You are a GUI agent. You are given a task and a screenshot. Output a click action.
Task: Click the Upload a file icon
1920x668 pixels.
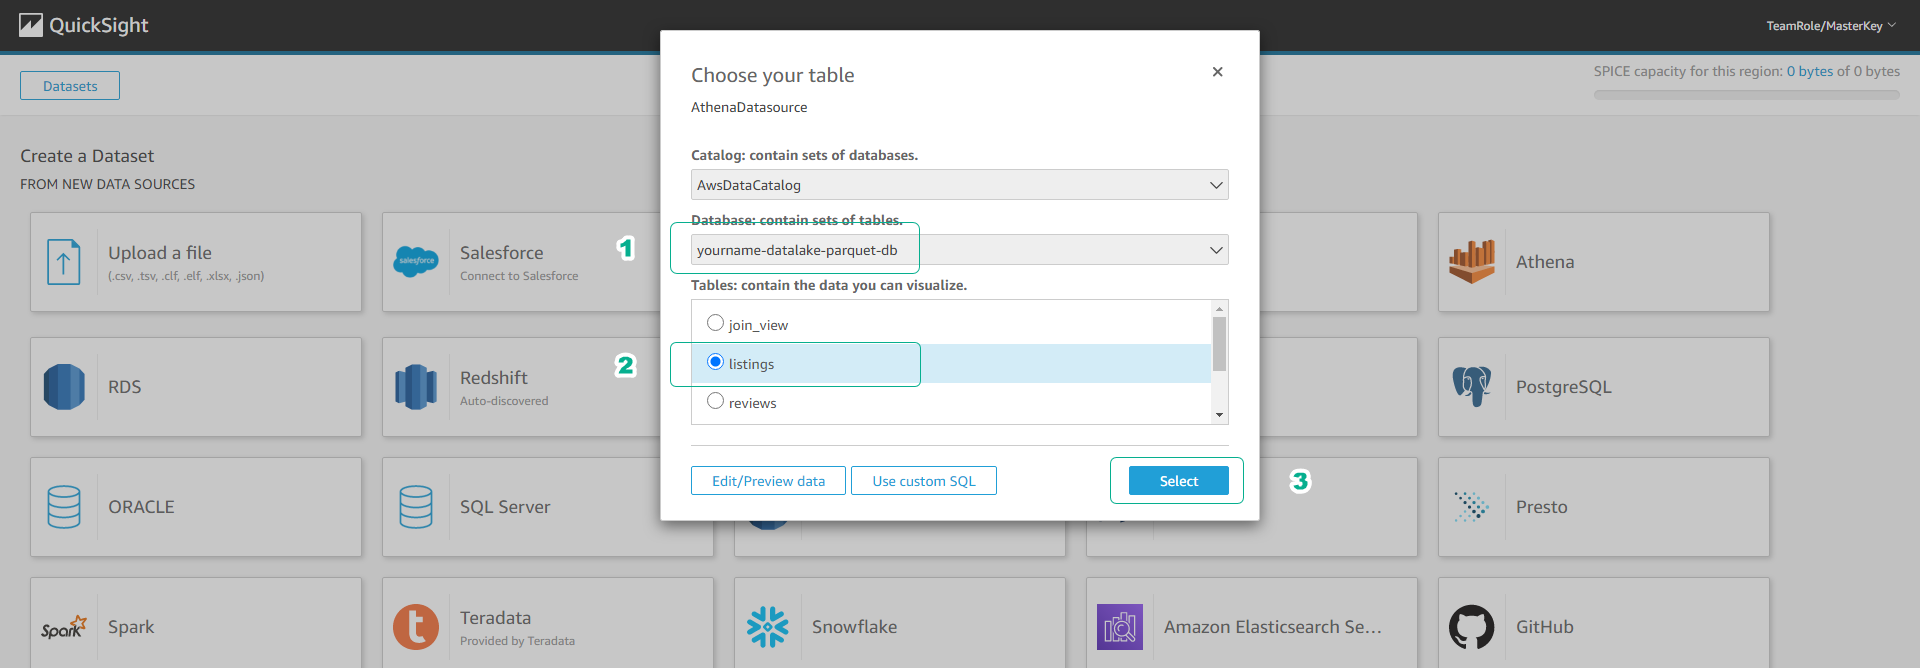point(64,262)
